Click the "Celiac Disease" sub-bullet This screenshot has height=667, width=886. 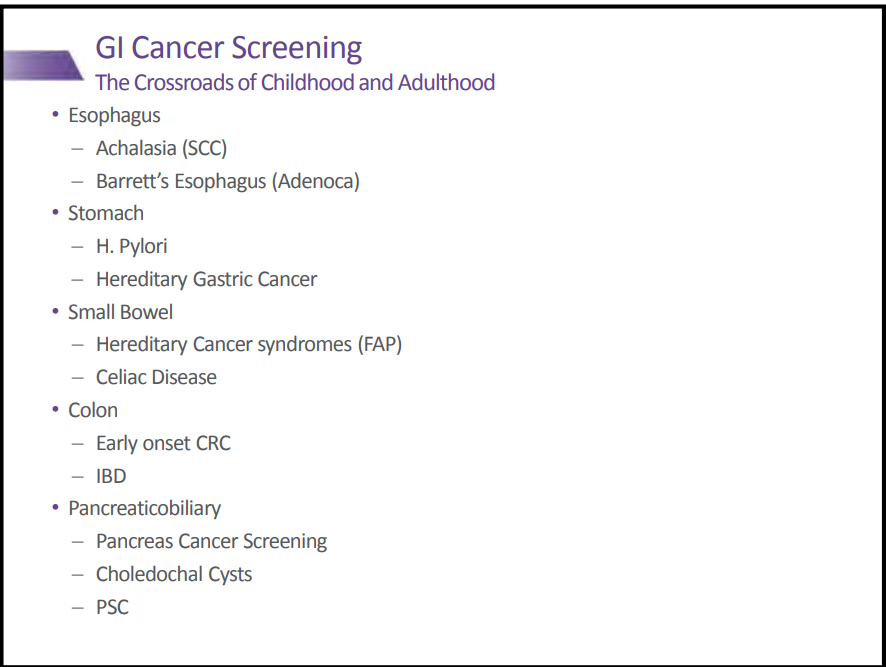point(156,377)
